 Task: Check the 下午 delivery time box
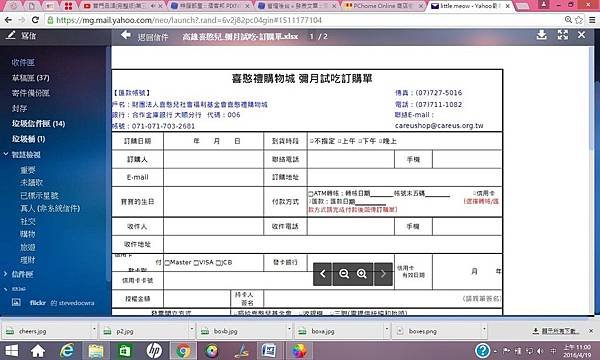point(360,141)
